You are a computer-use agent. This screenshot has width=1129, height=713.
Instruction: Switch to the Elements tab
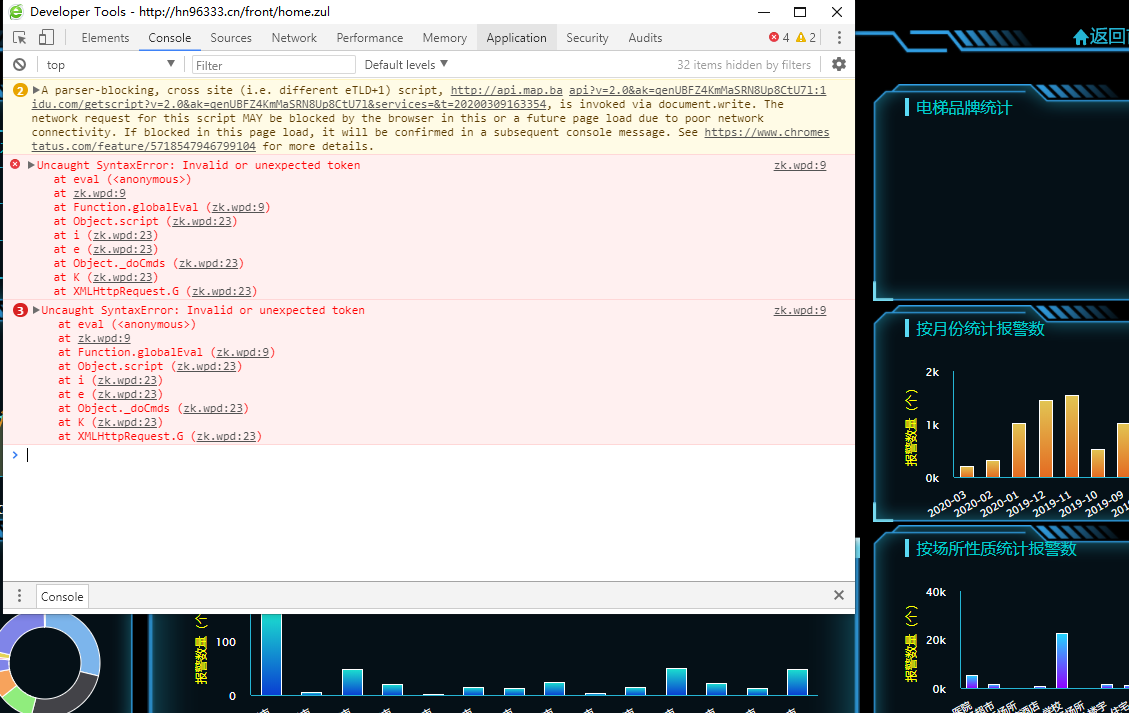pos(105,37)
